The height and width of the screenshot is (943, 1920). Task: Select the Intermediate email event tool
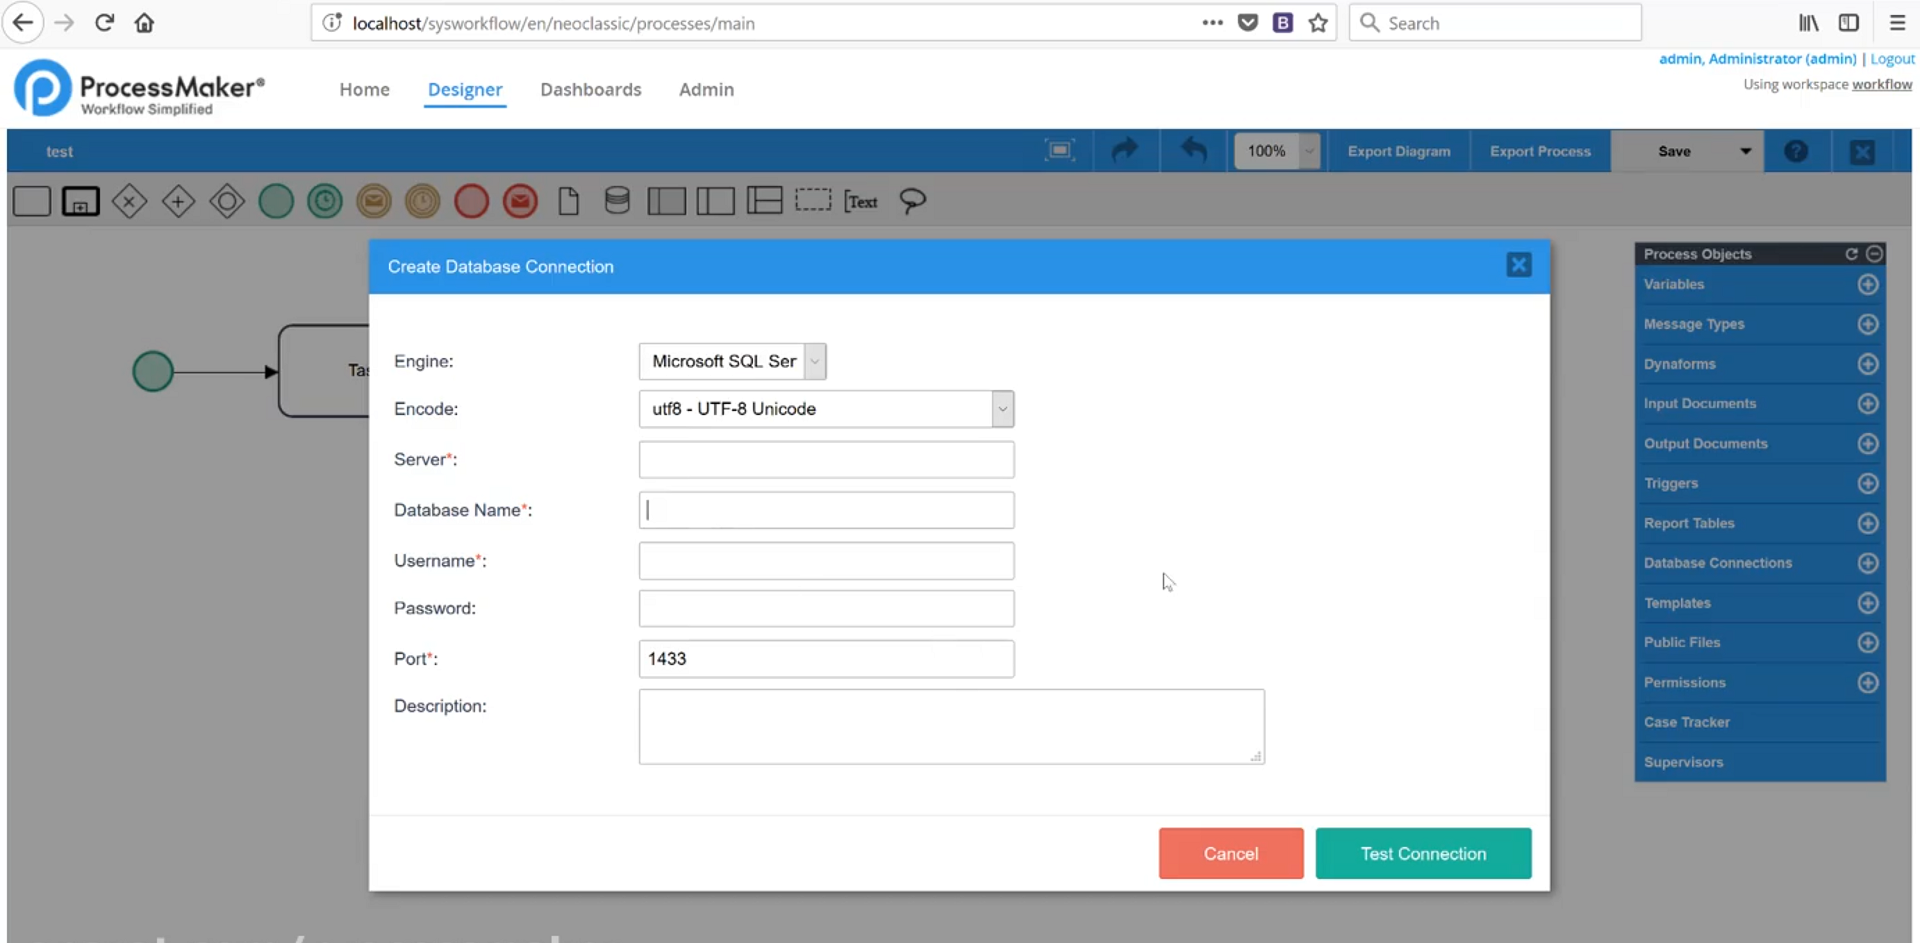click(x=374, y=201)
